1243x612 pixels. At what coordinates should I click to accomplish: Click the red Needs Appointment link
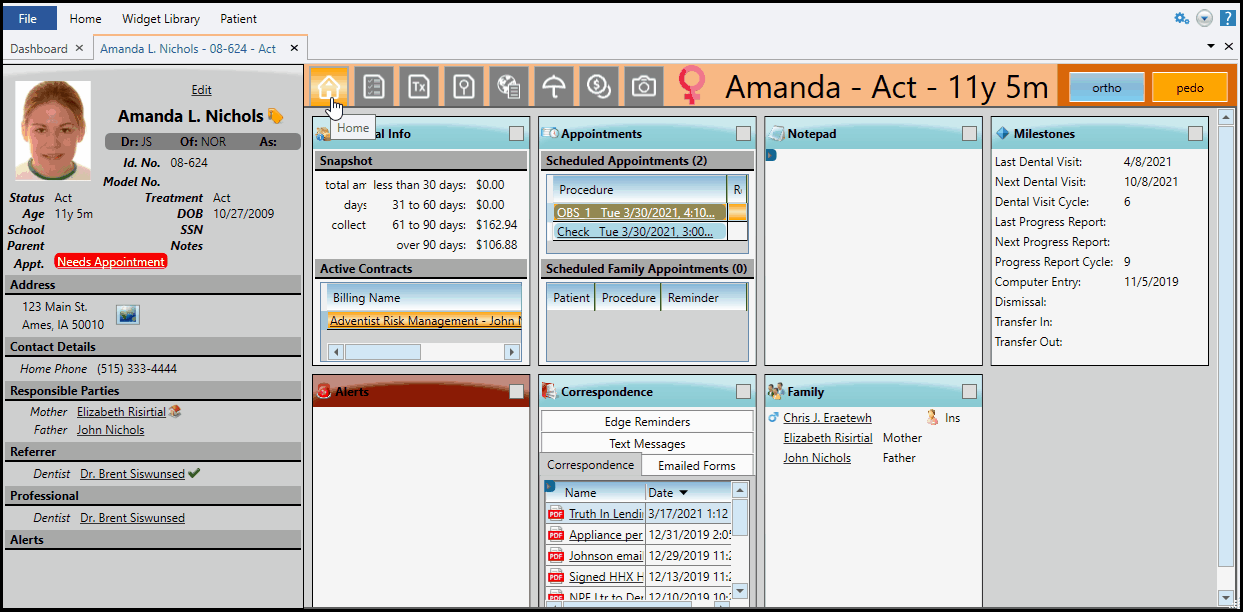111,262
